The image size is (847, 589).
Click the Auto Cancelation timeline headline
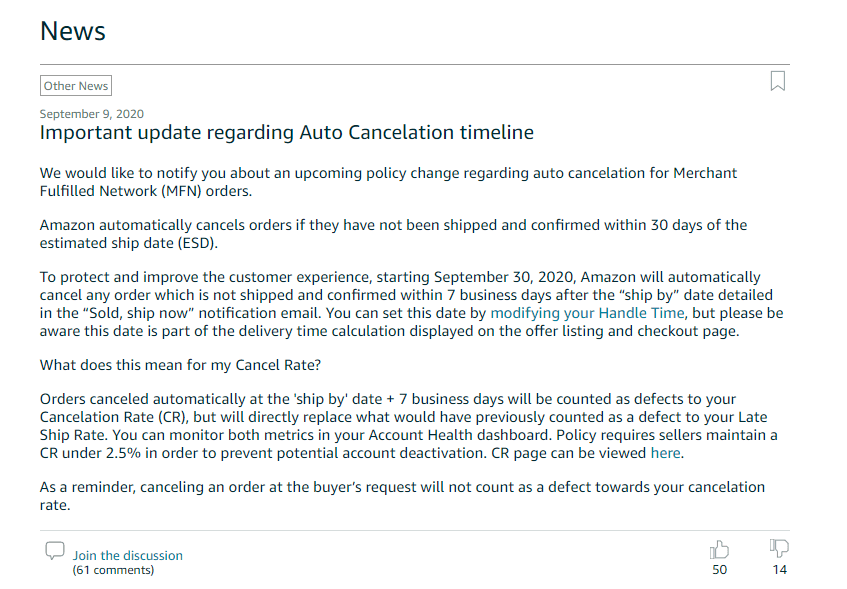pos(287,132)
